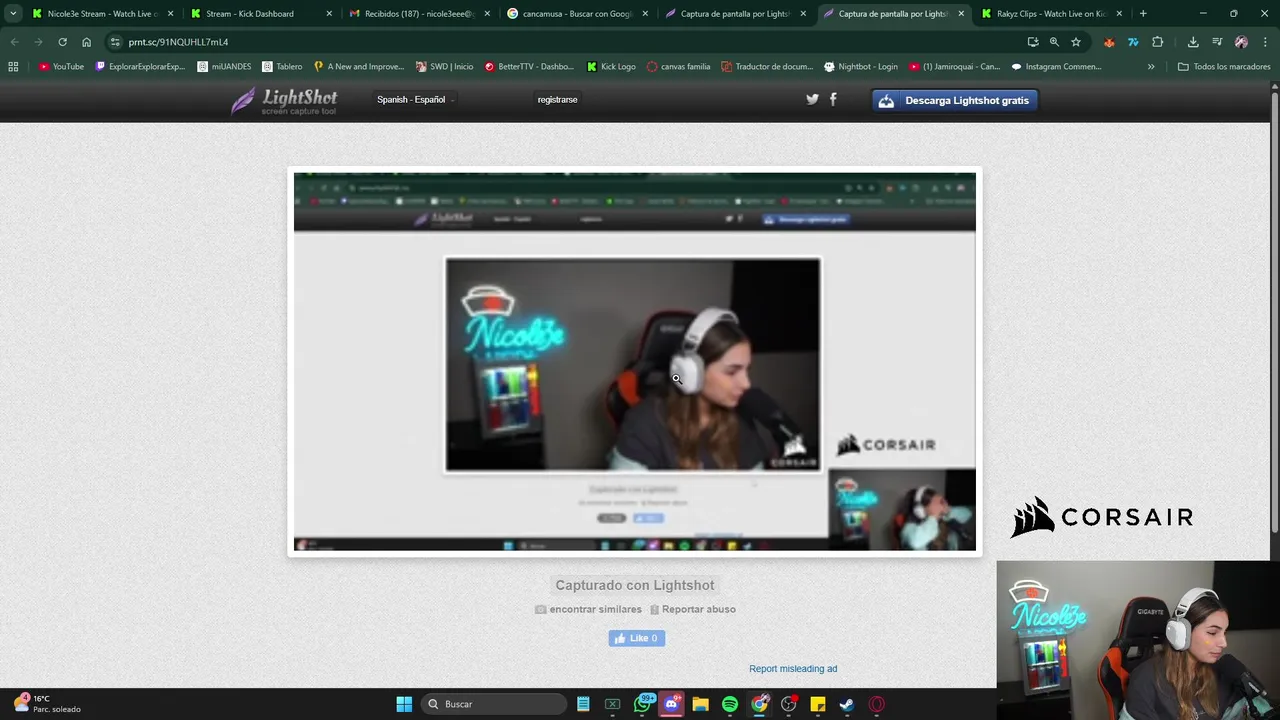
Task: Open site information icon in address bar
Action: pos(115,42)
